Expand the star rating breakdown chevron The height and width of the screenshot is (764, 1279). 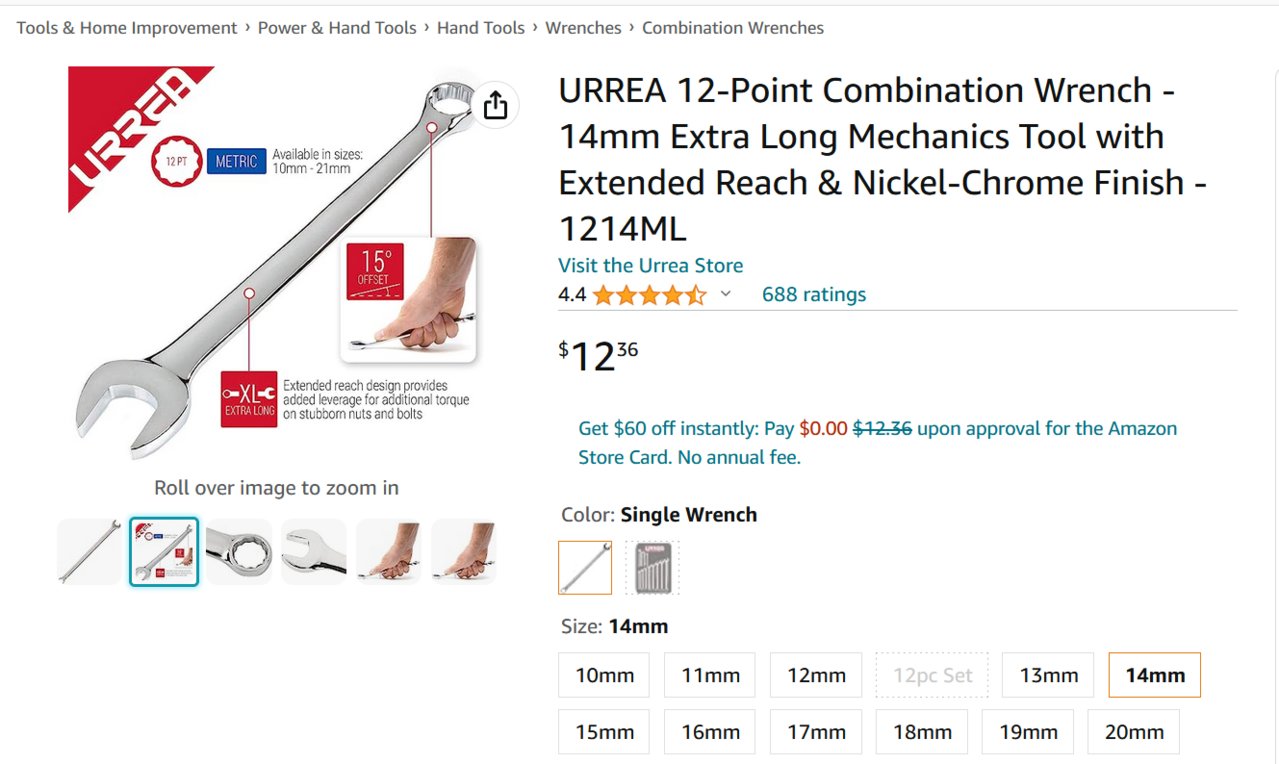(726, 294)
